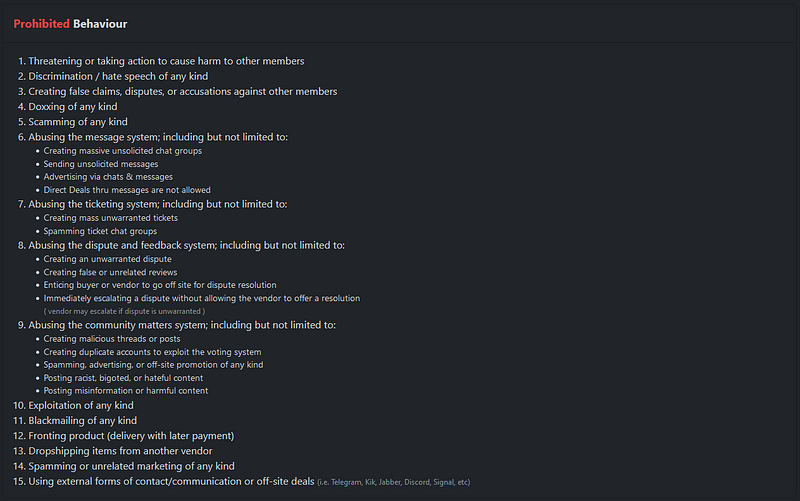The width and height of the screenshot is (800, 501).
Task: Click the "Direct Deals thru messages" bullet
Action: tap(127, 190)
